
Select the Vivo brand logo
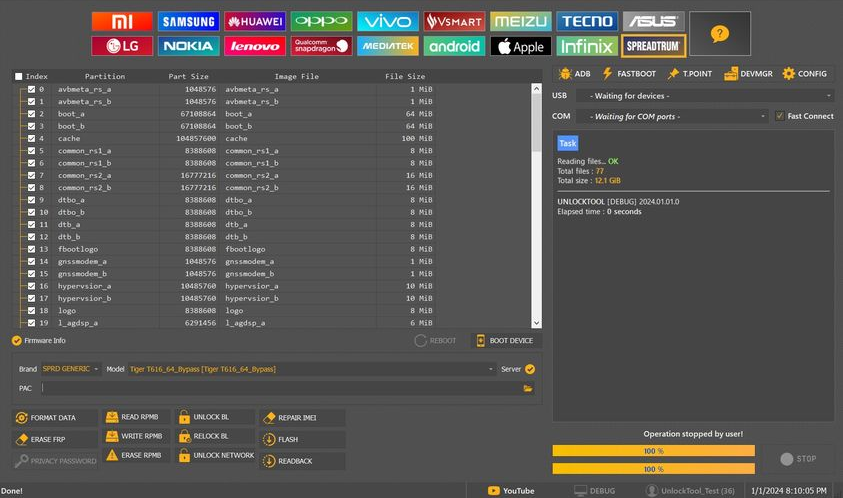click(x=388, y=22)
